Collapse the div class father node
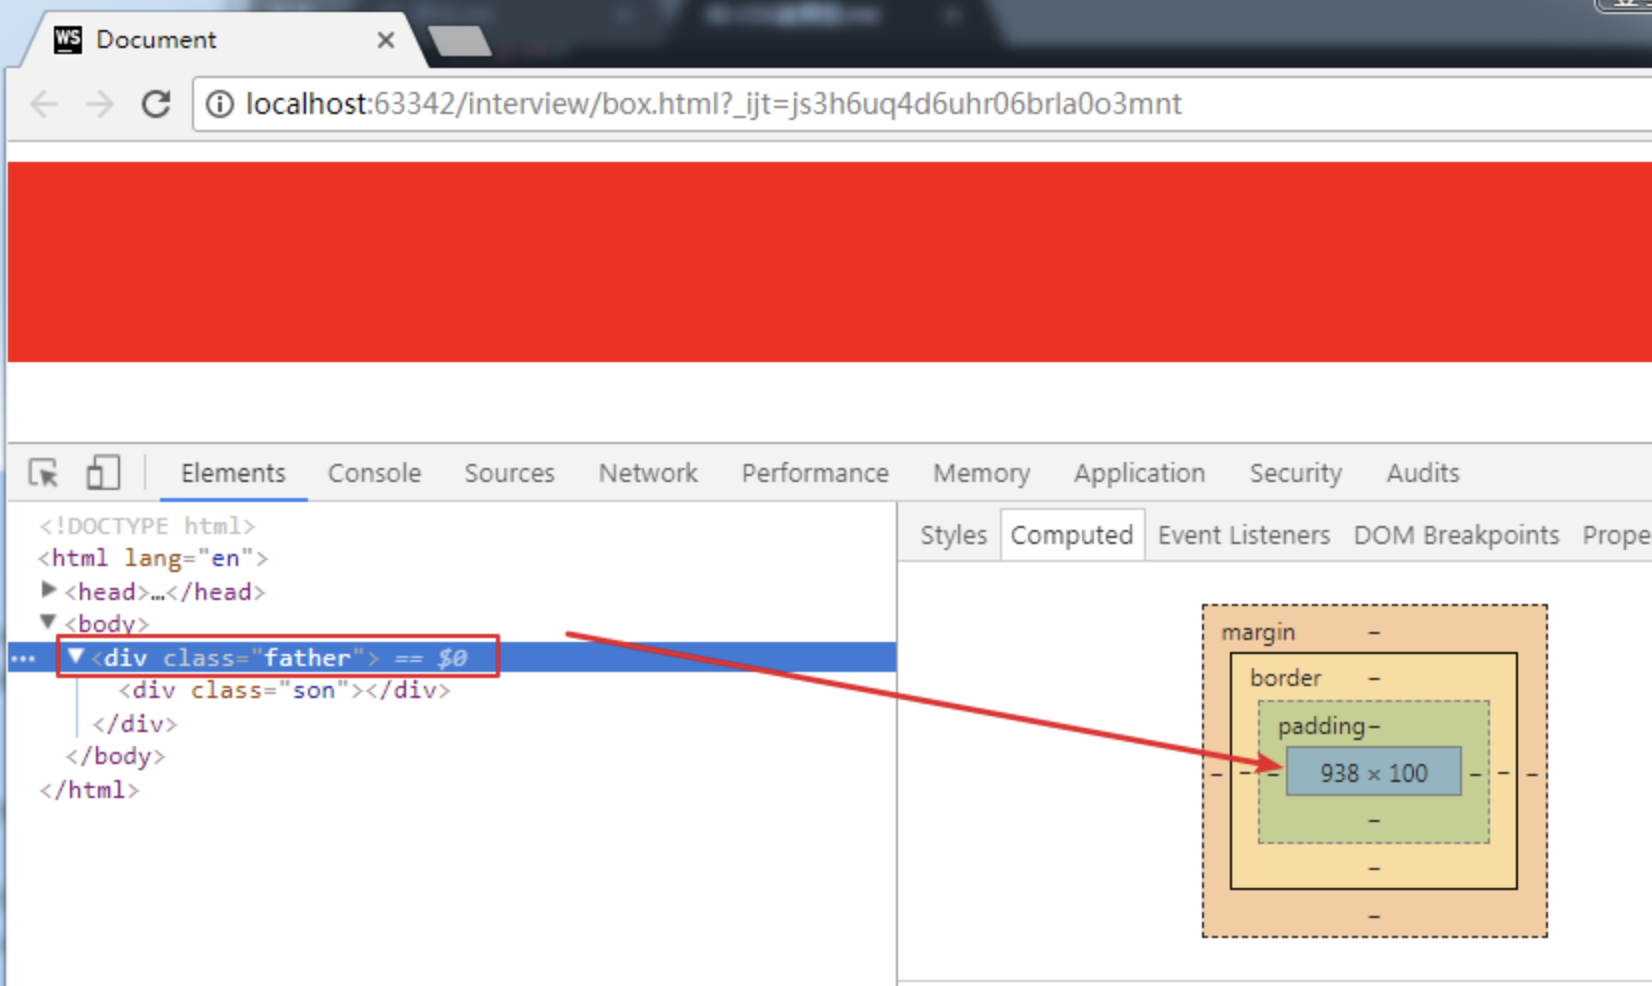 (76, 657)
